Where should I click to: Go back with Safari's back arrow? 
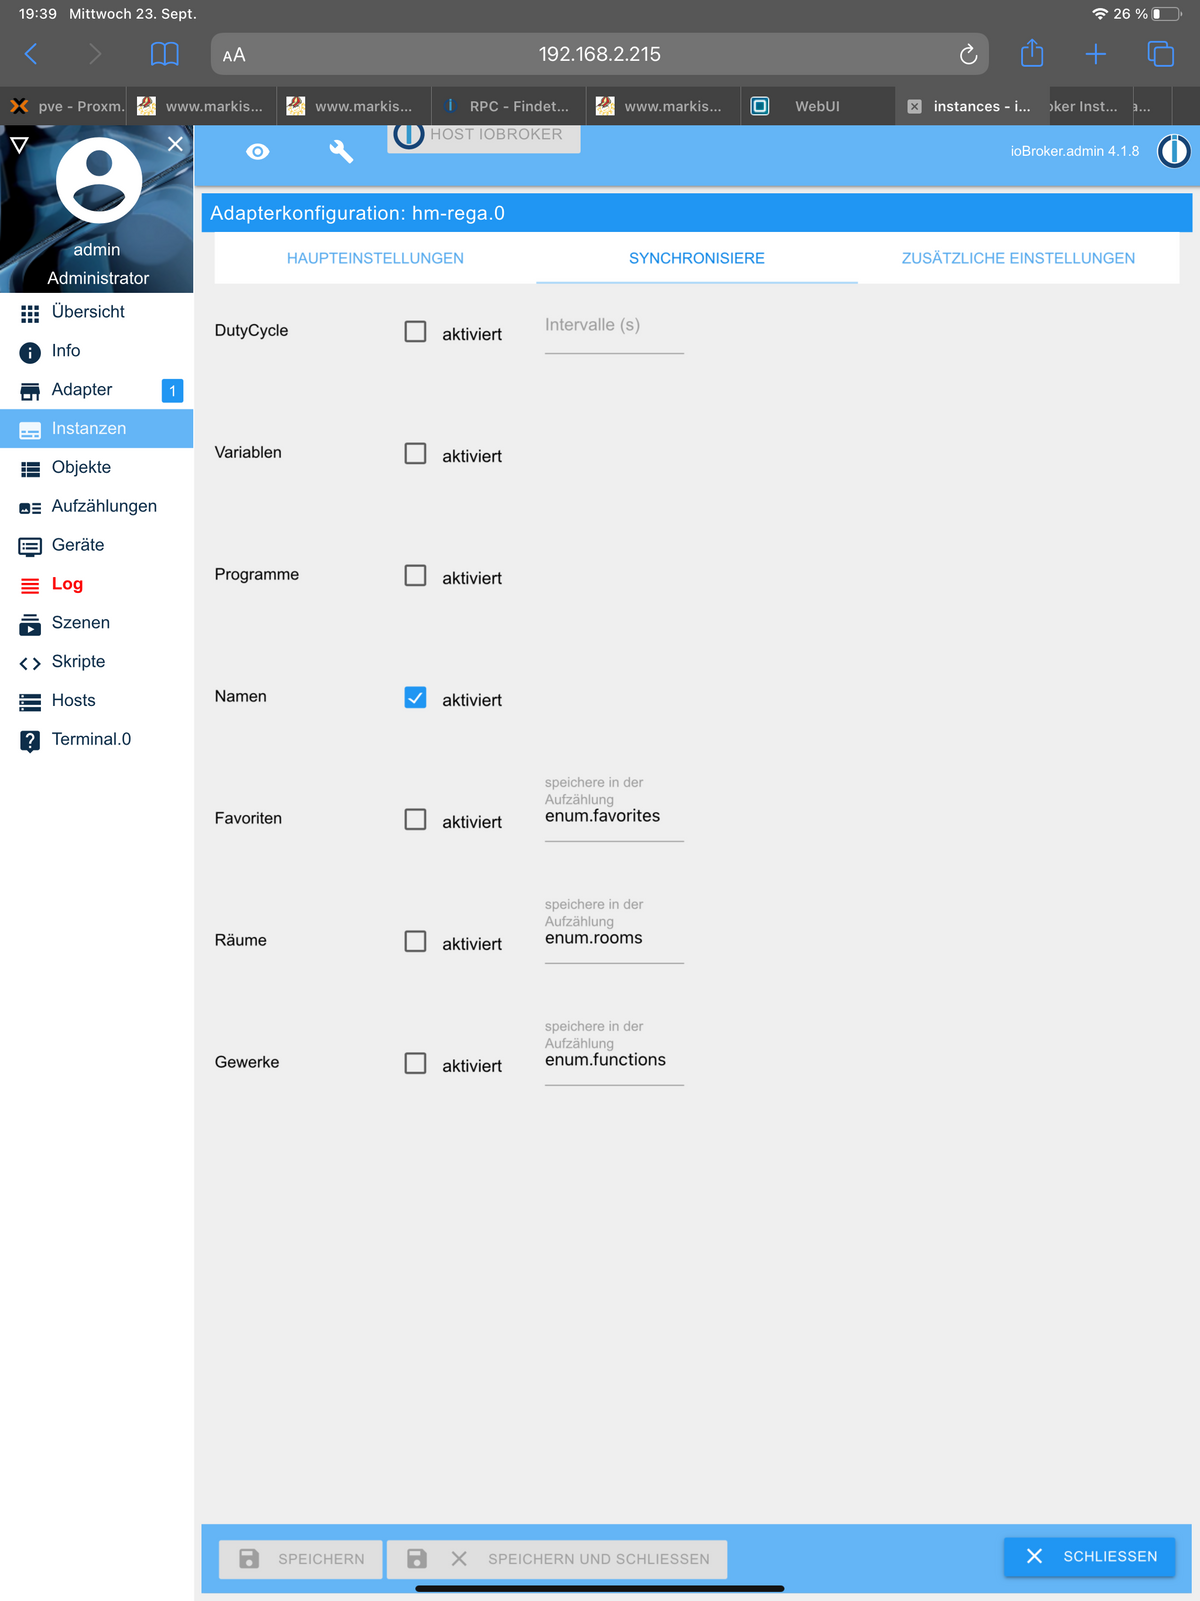click(x=31, y=54)
